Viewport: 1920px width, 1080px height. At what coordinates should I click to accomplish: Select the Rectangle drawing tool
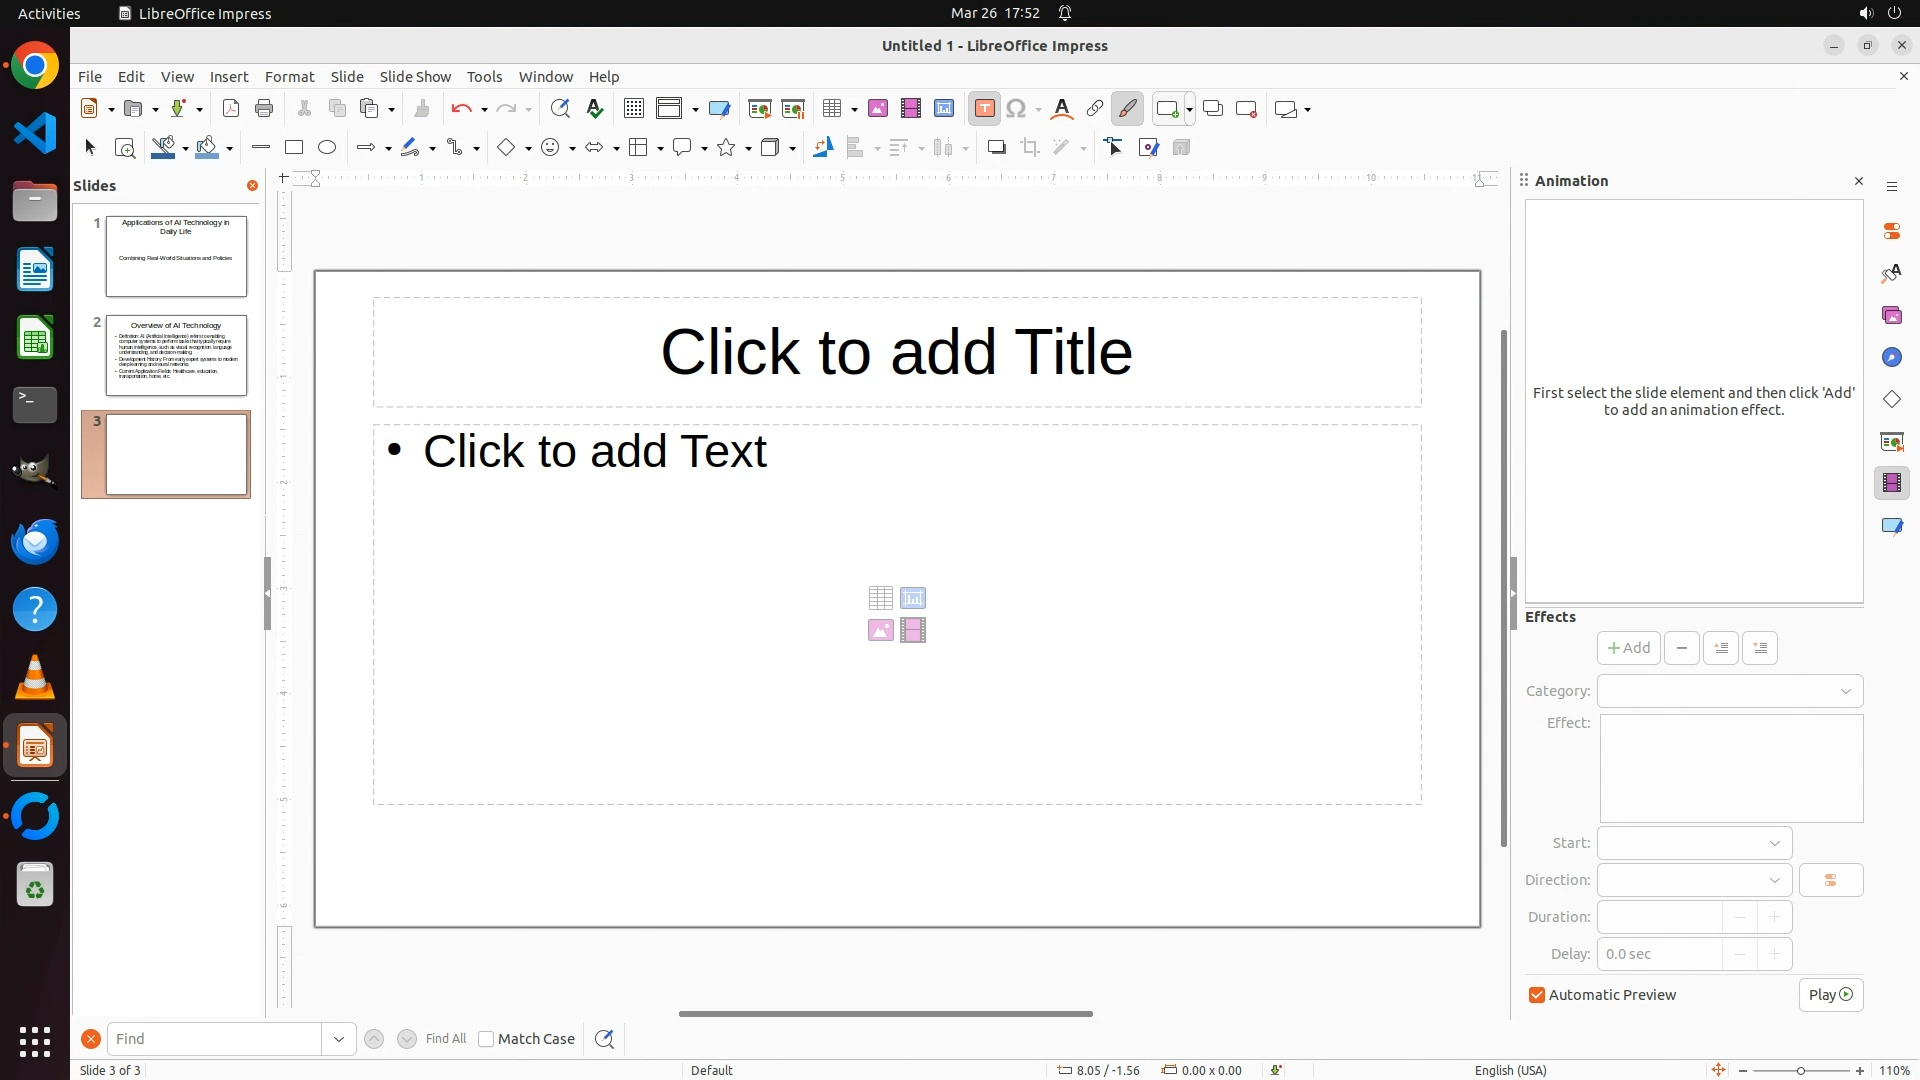pos(294,148)
